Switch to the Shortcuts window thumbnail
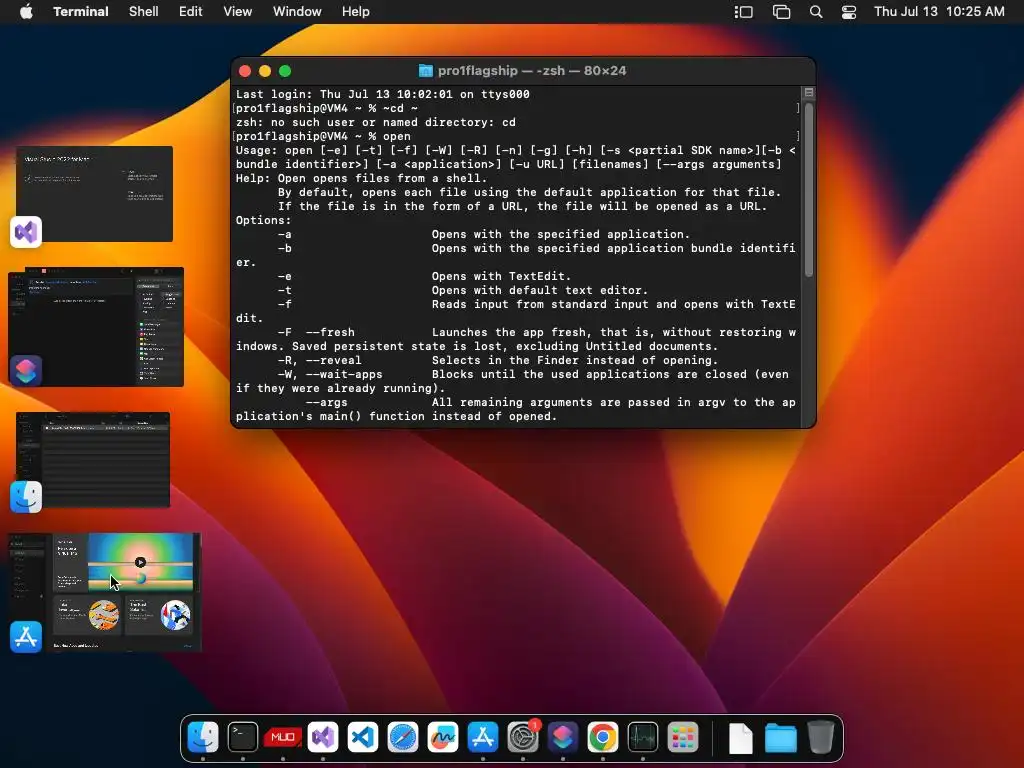This screenshot has height=768, width=1024. pos(96,327)
